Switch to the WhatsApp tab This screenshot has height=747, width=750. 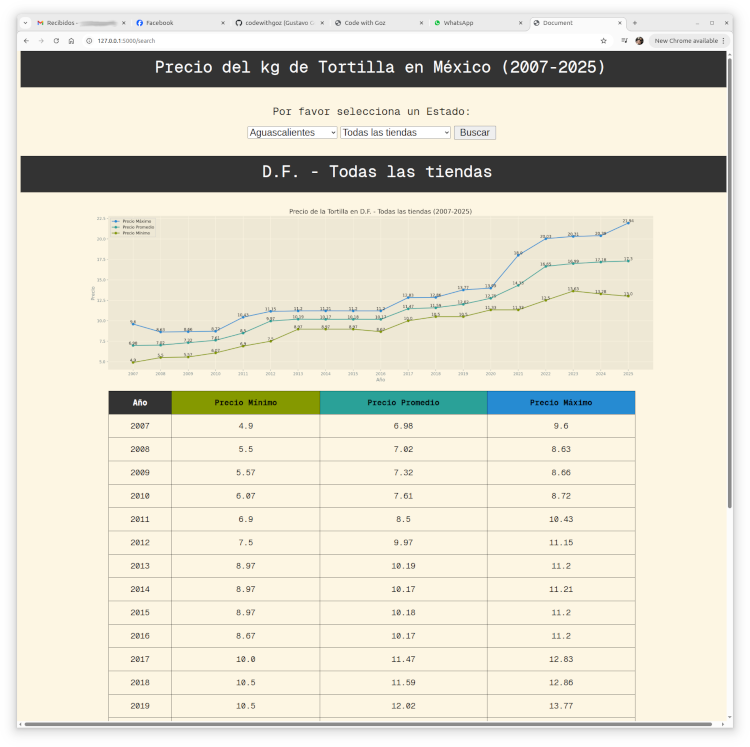tap(473, 22)
